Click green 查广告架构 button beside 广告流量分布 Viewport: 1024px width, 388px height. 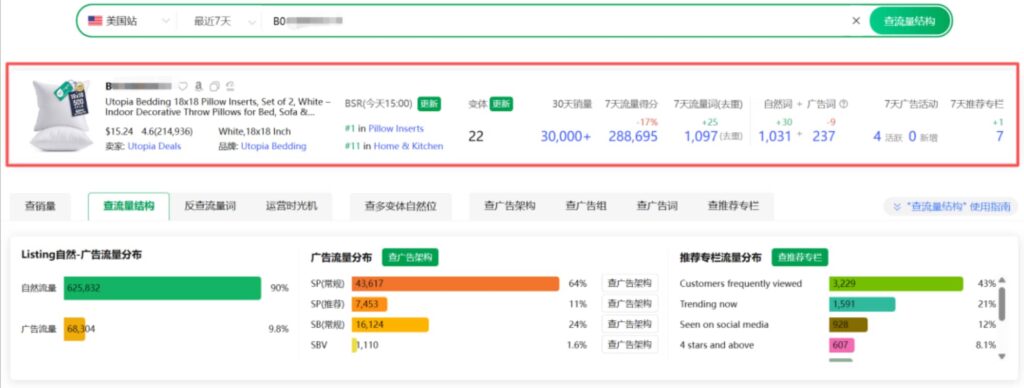410,257
